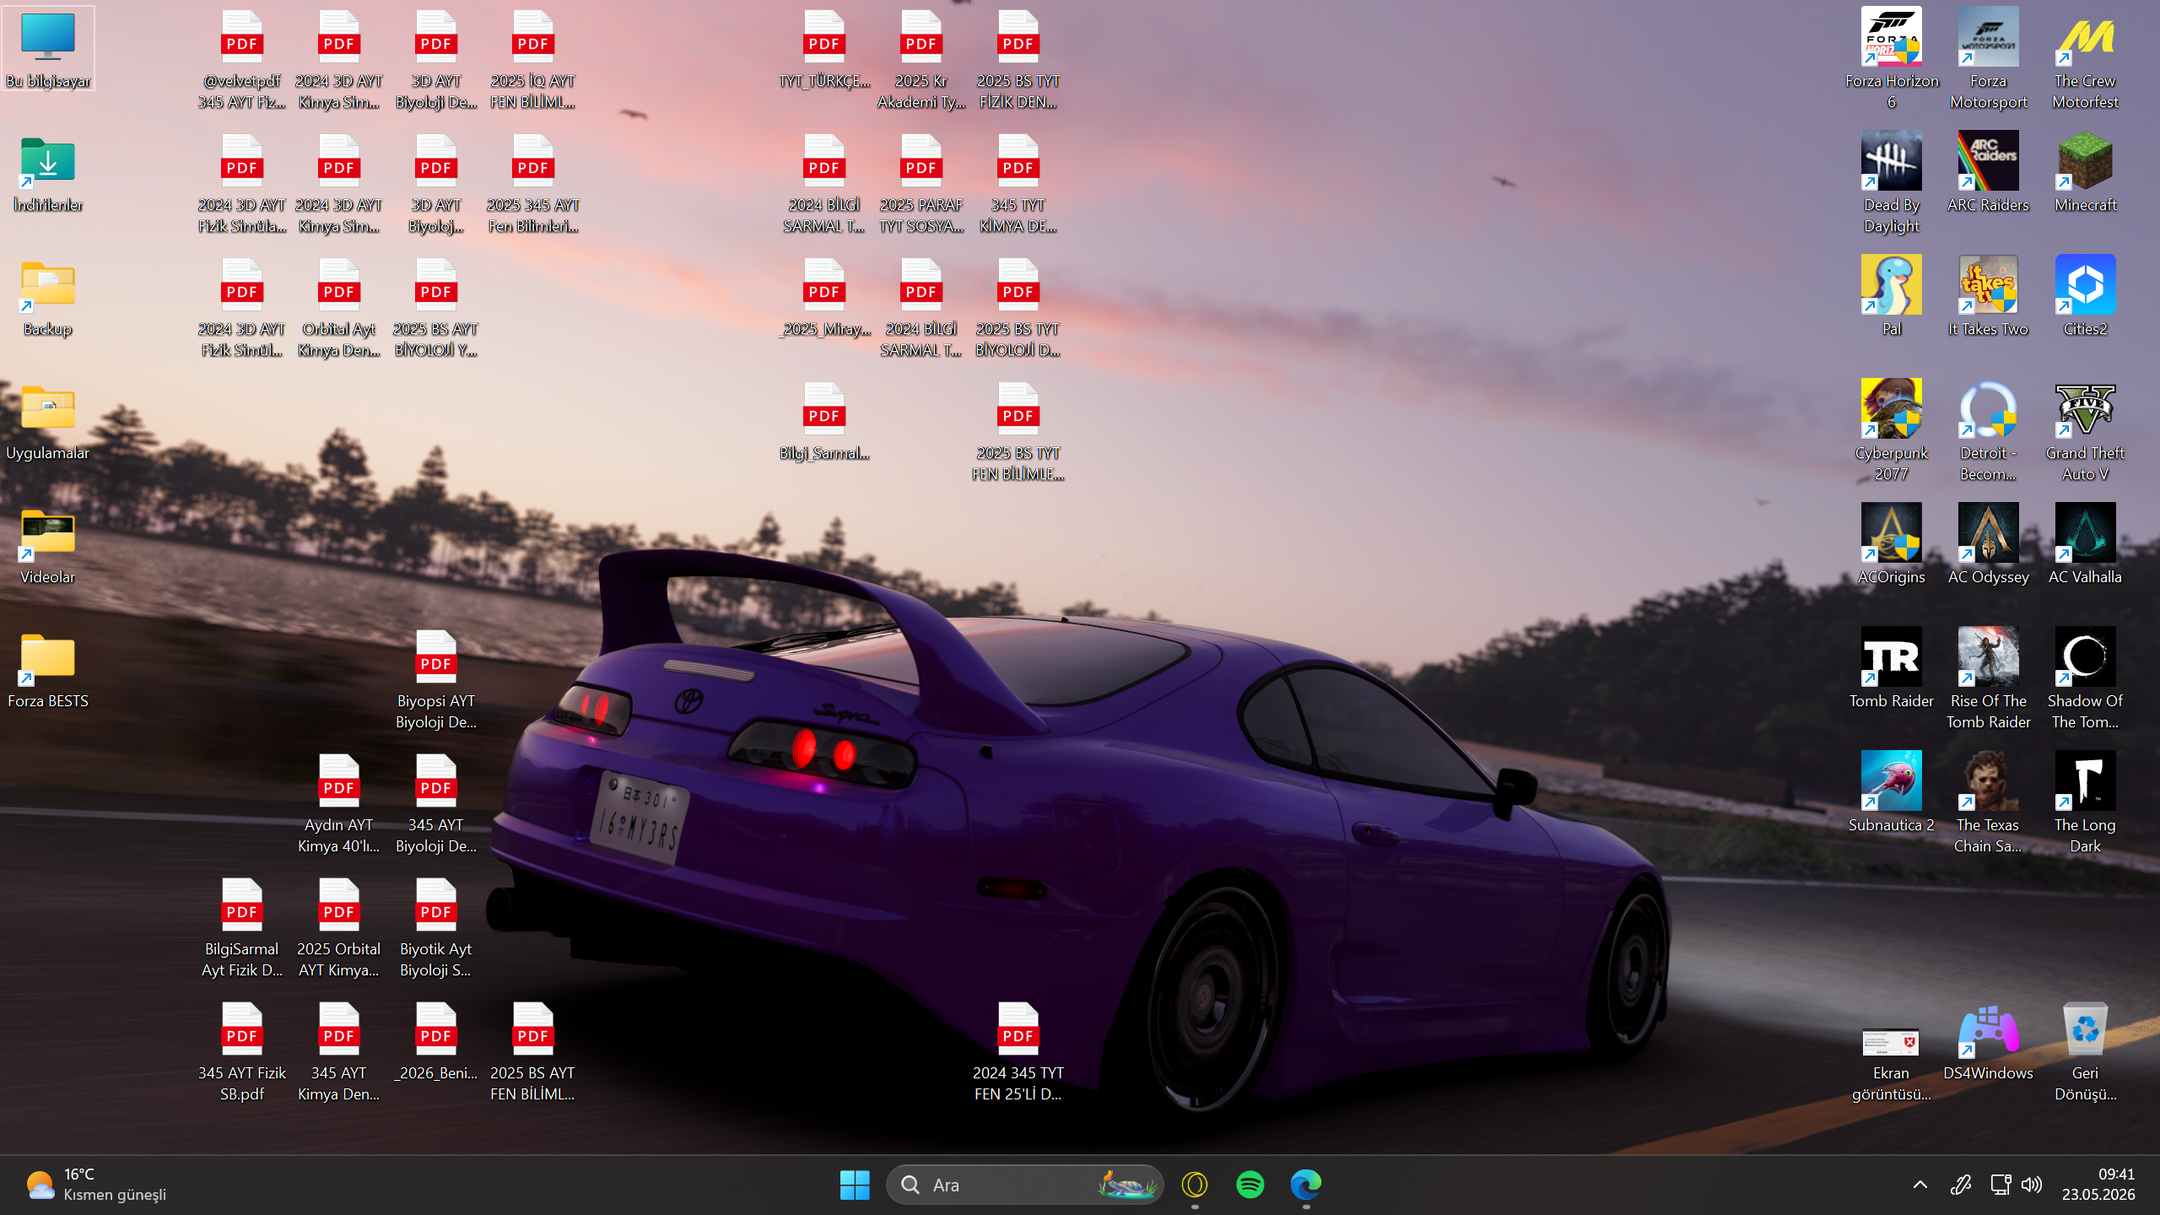
Task: Expand hidden system tray icons
Action: (x=1920, y=1185)
